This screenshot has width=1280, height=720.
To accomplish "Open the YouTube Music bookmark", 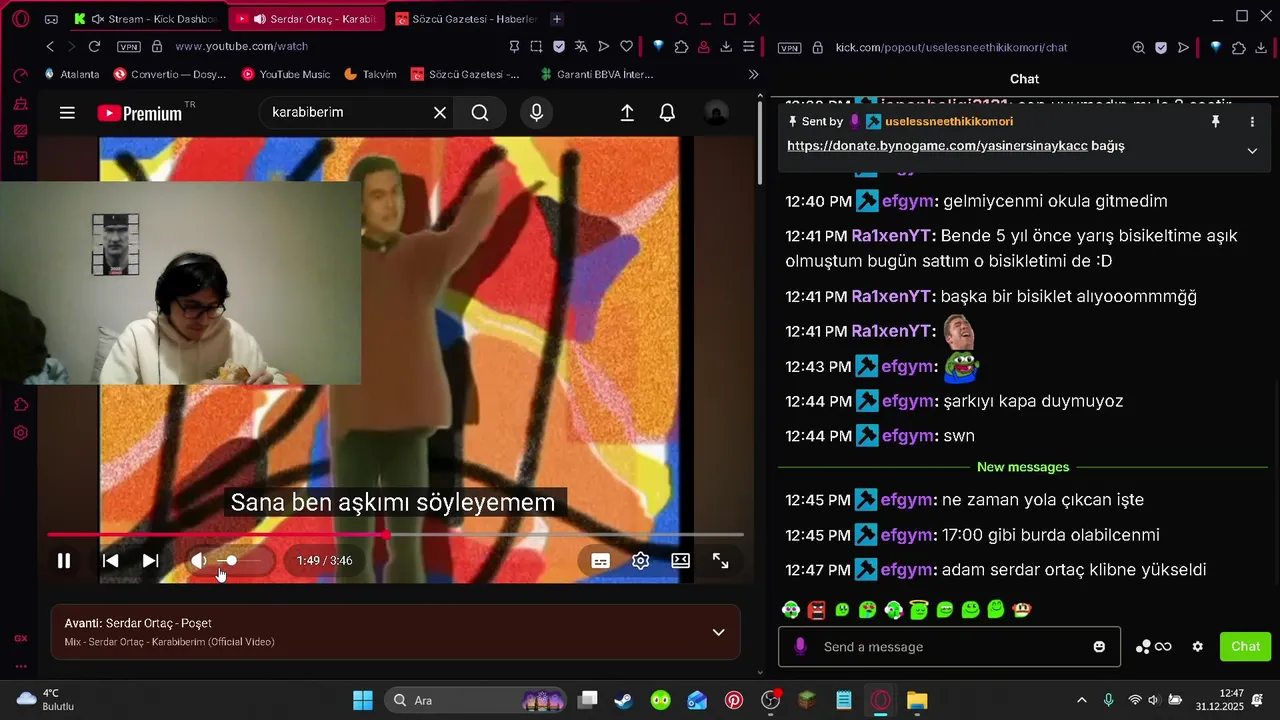I will click(x=286, y=74).
